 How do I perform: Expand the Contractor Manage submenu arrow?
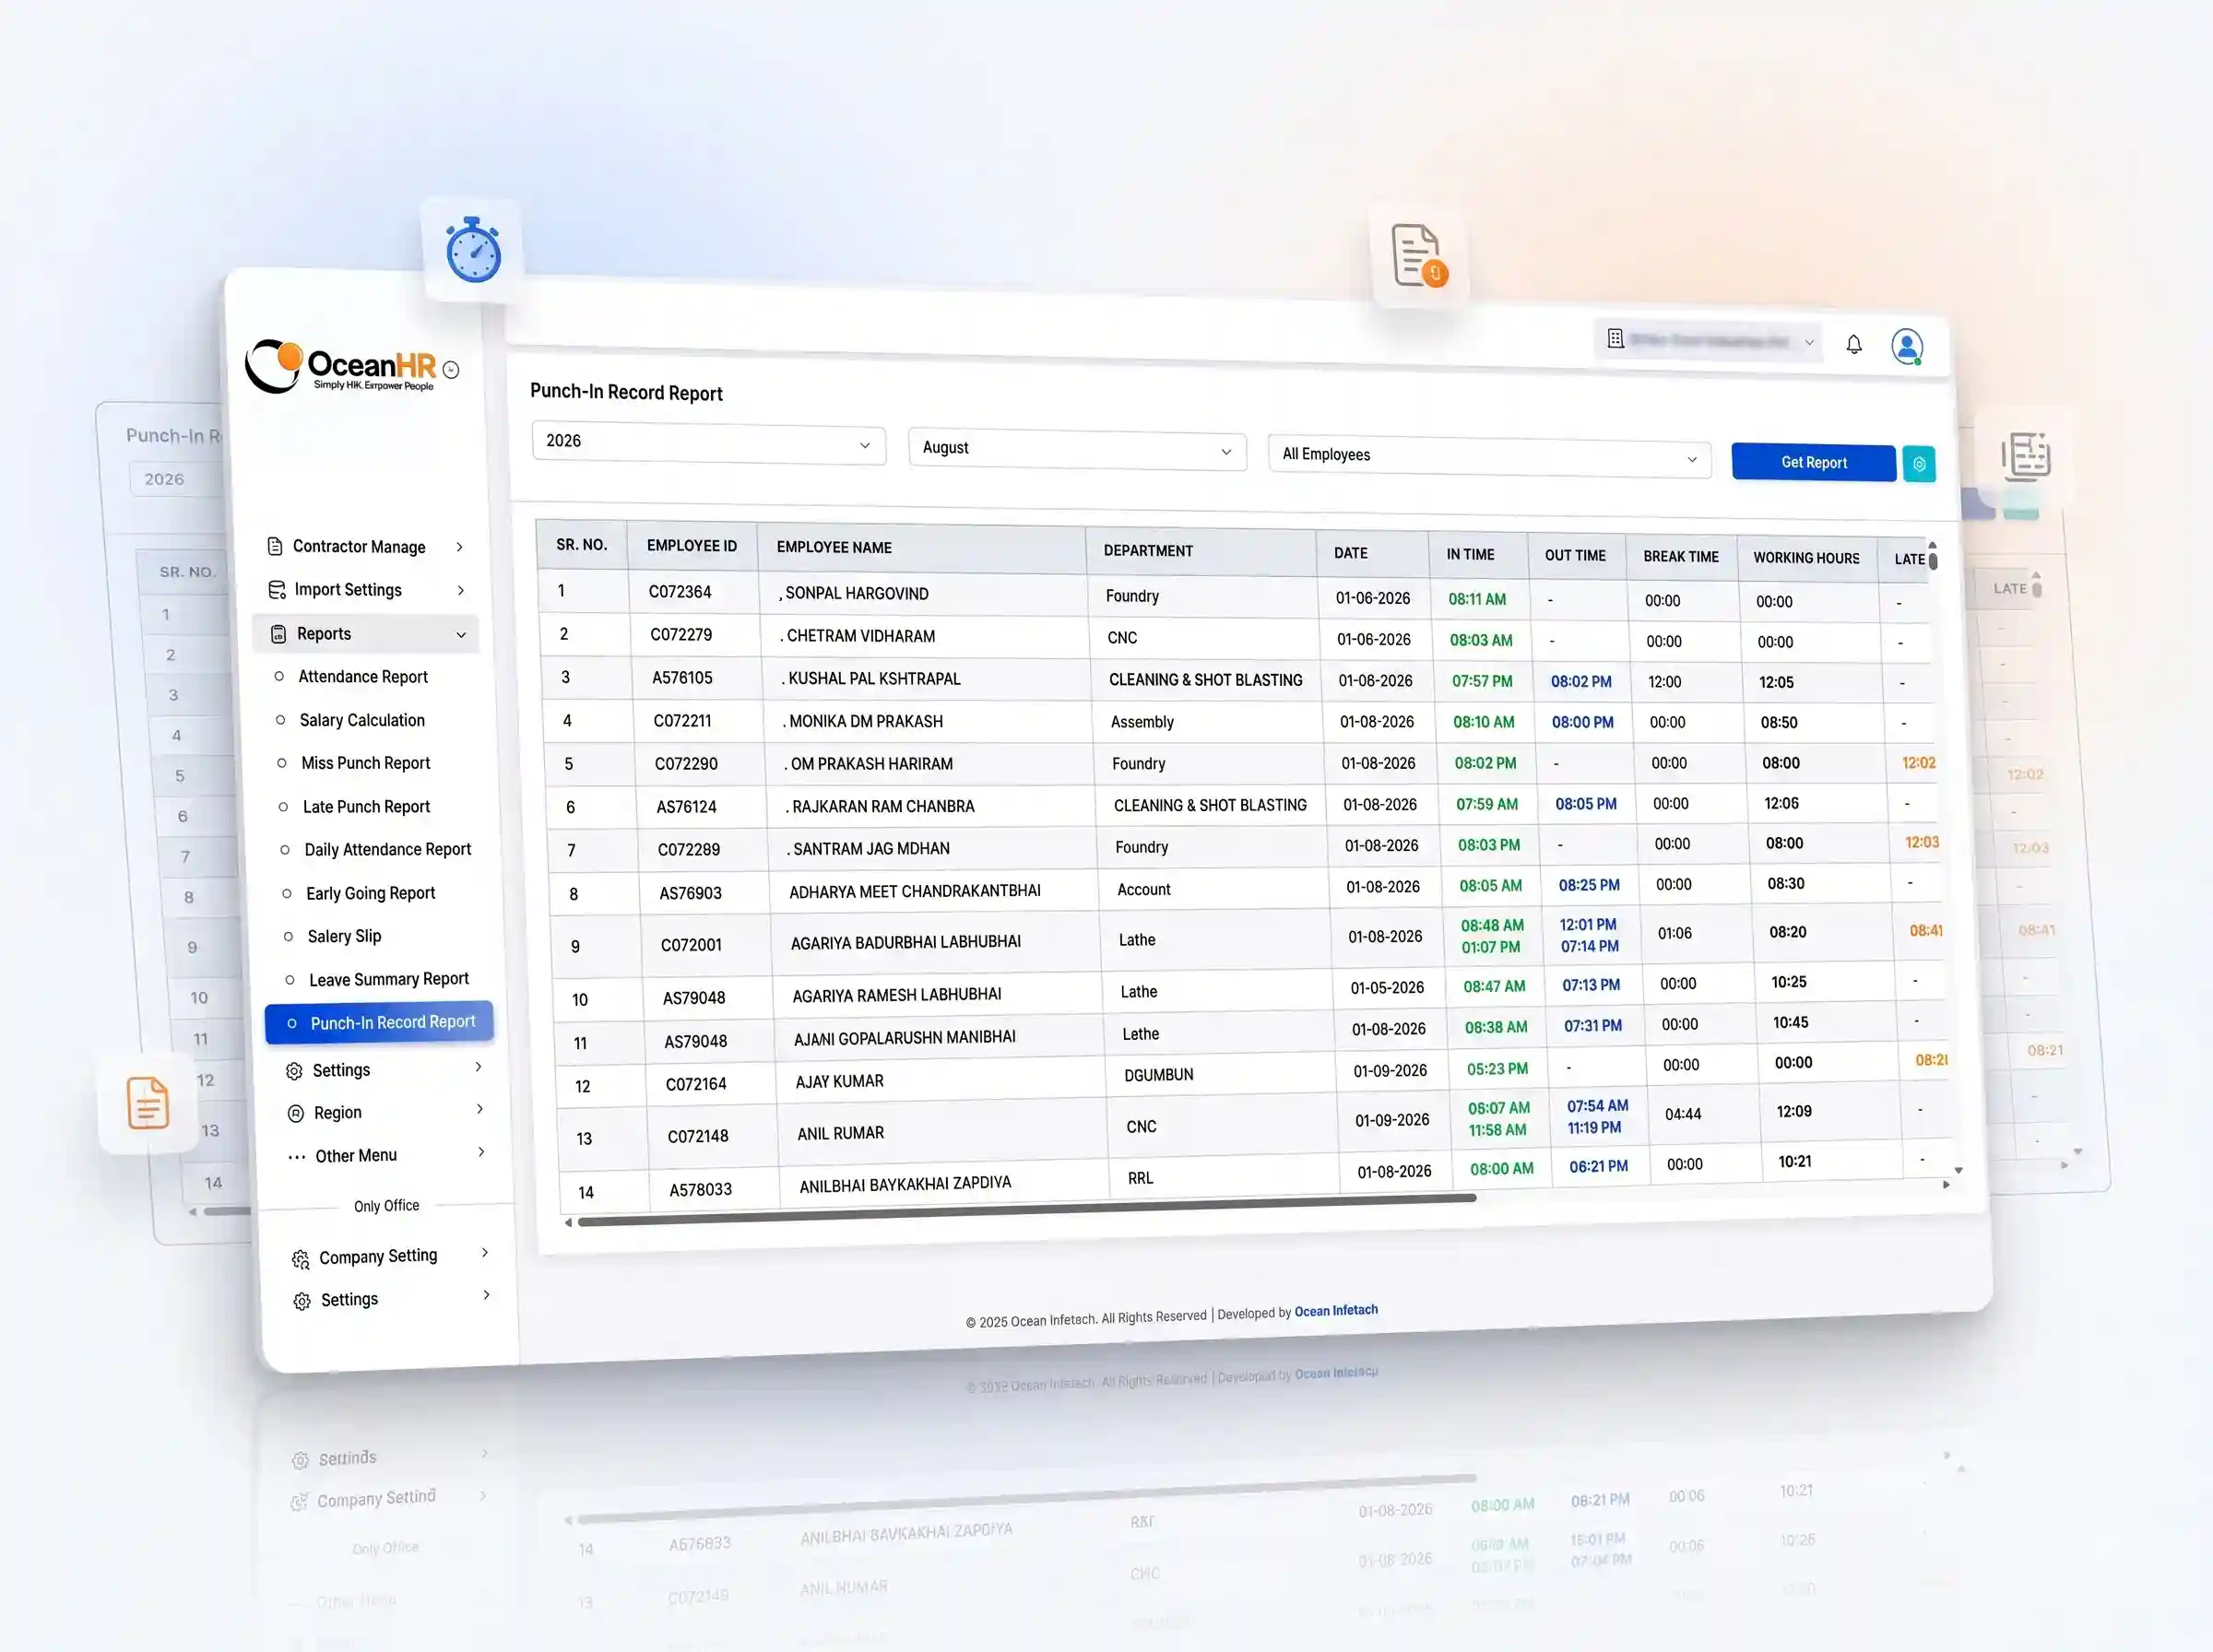(x=459, y=547)
